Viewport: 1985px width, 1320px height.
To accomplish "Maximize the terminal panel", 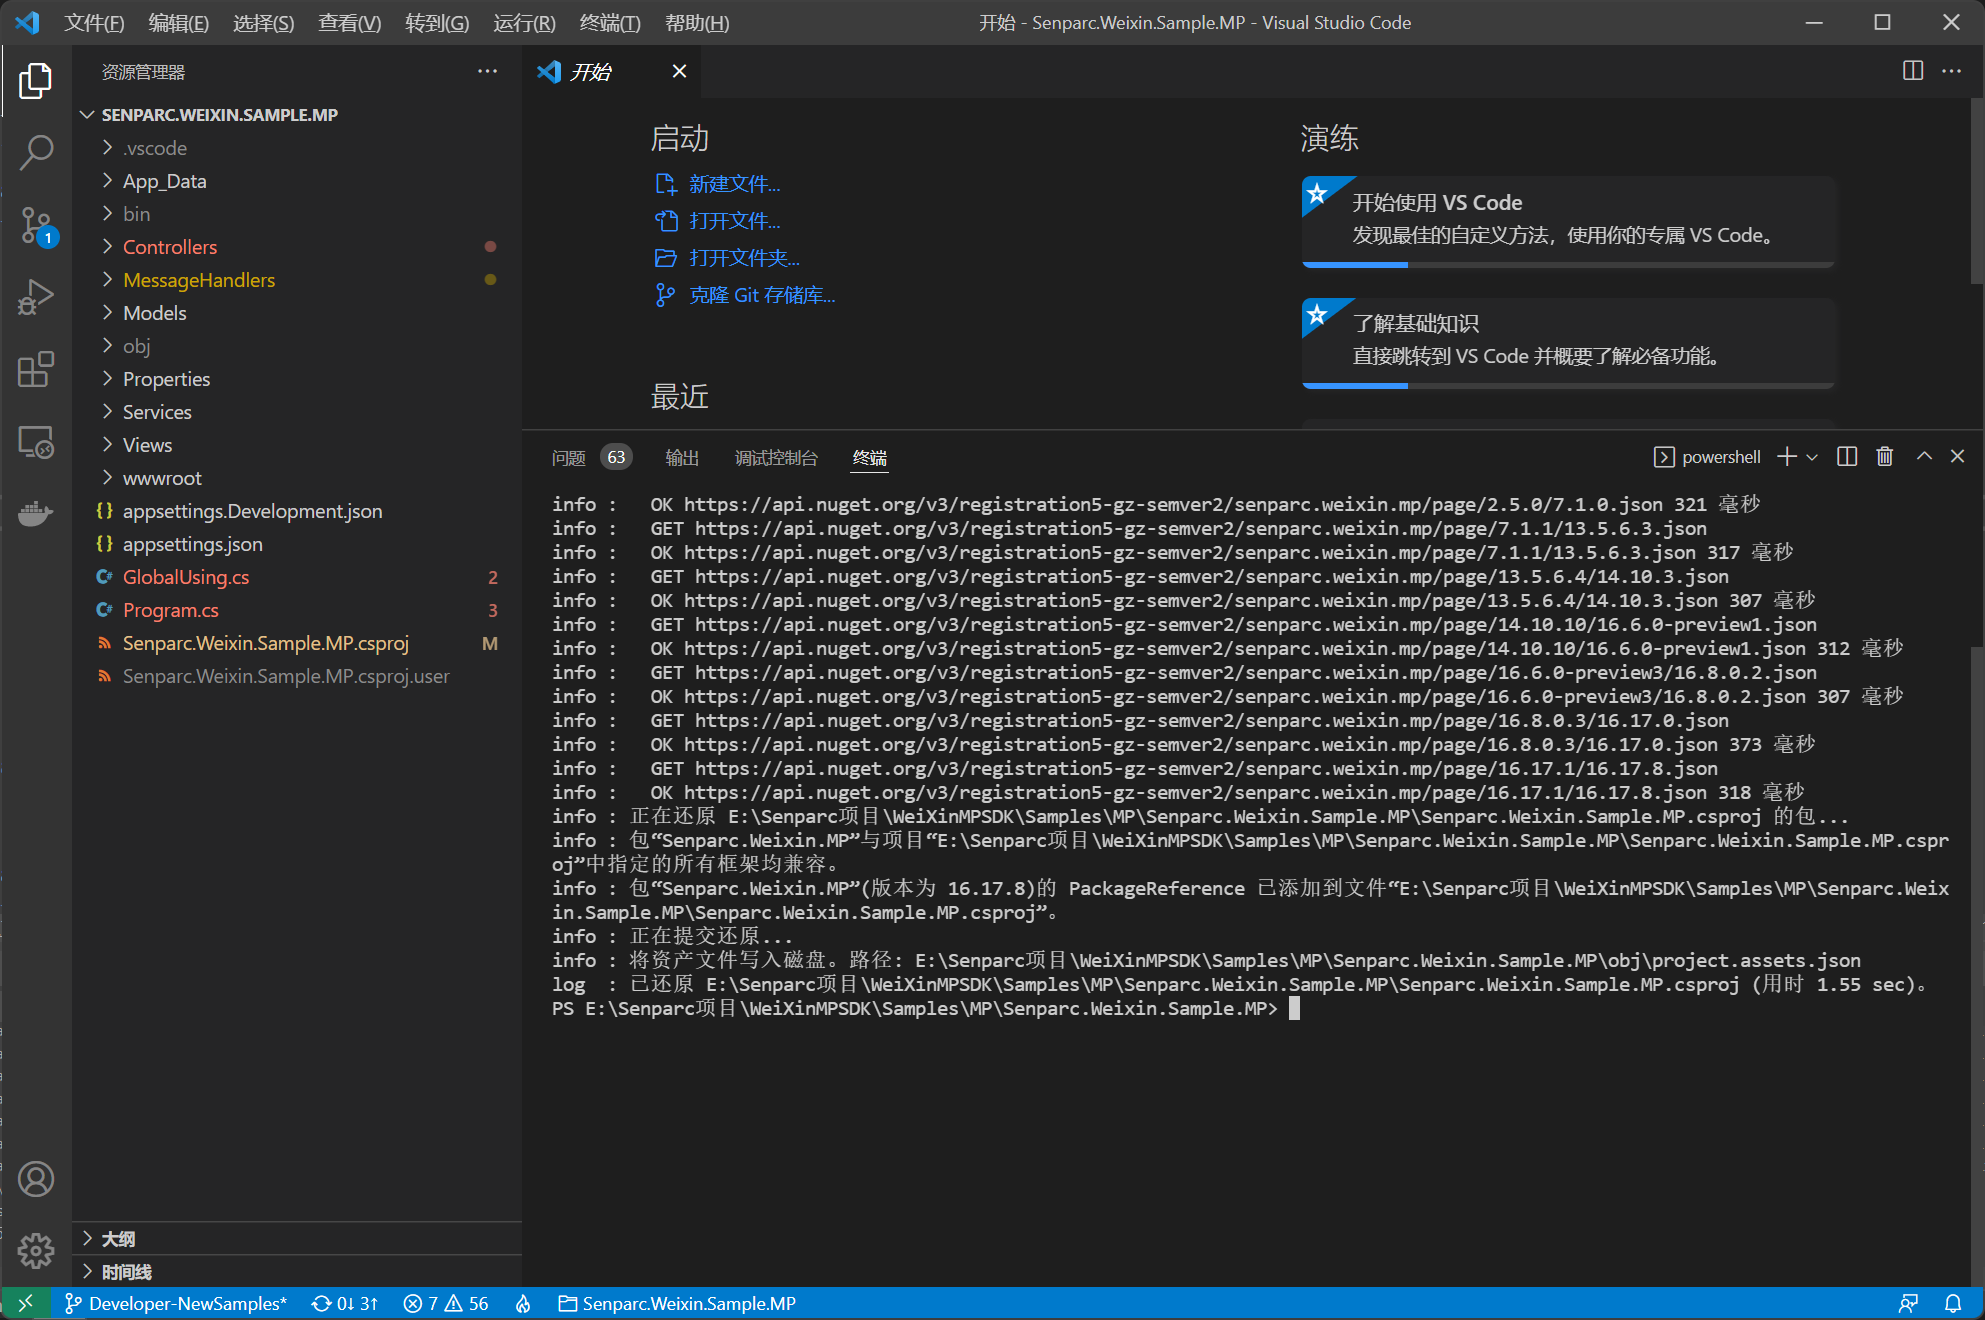I will point(1922,456).
